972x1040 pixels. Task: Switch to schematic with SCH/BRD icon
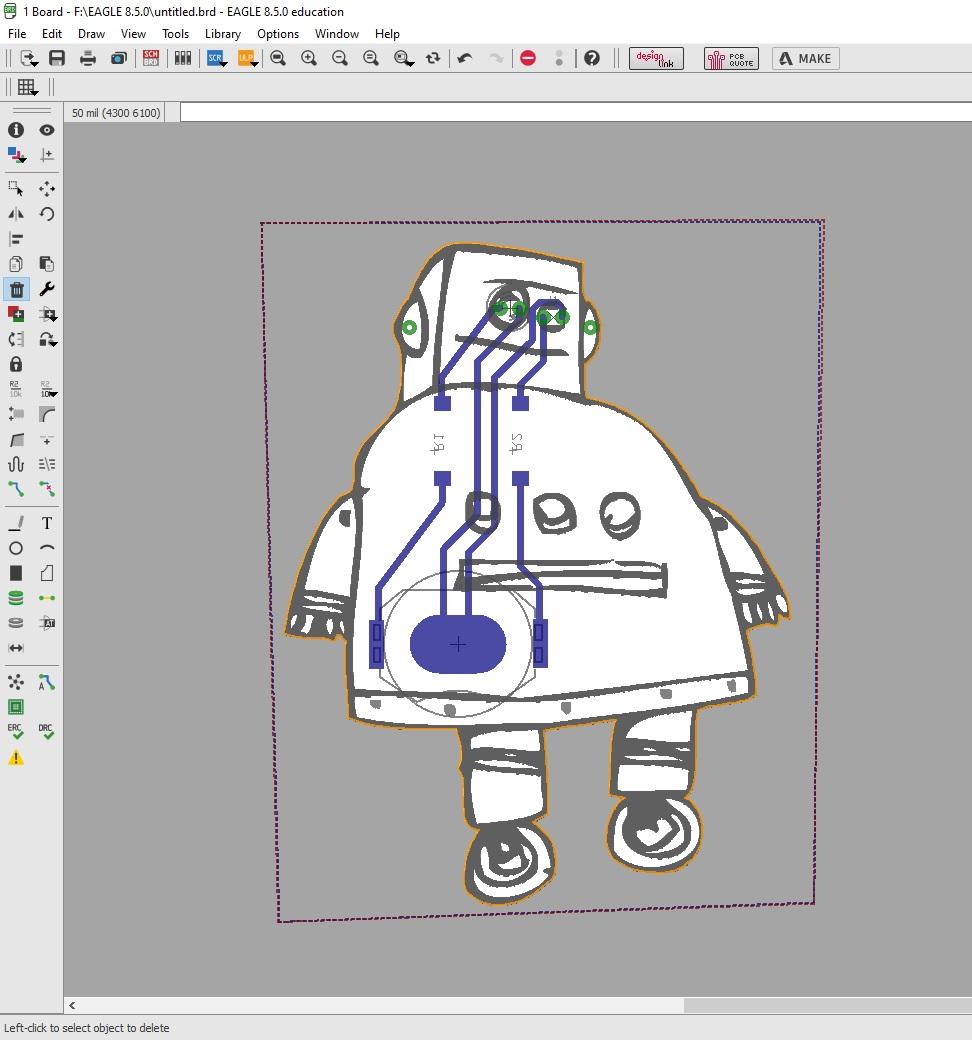pos(151,58)
